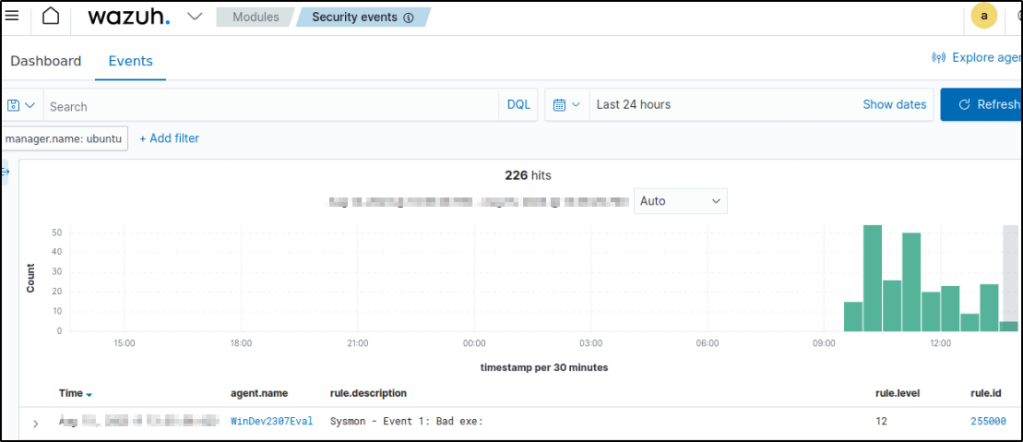Select the Events tab

(130, 61)
